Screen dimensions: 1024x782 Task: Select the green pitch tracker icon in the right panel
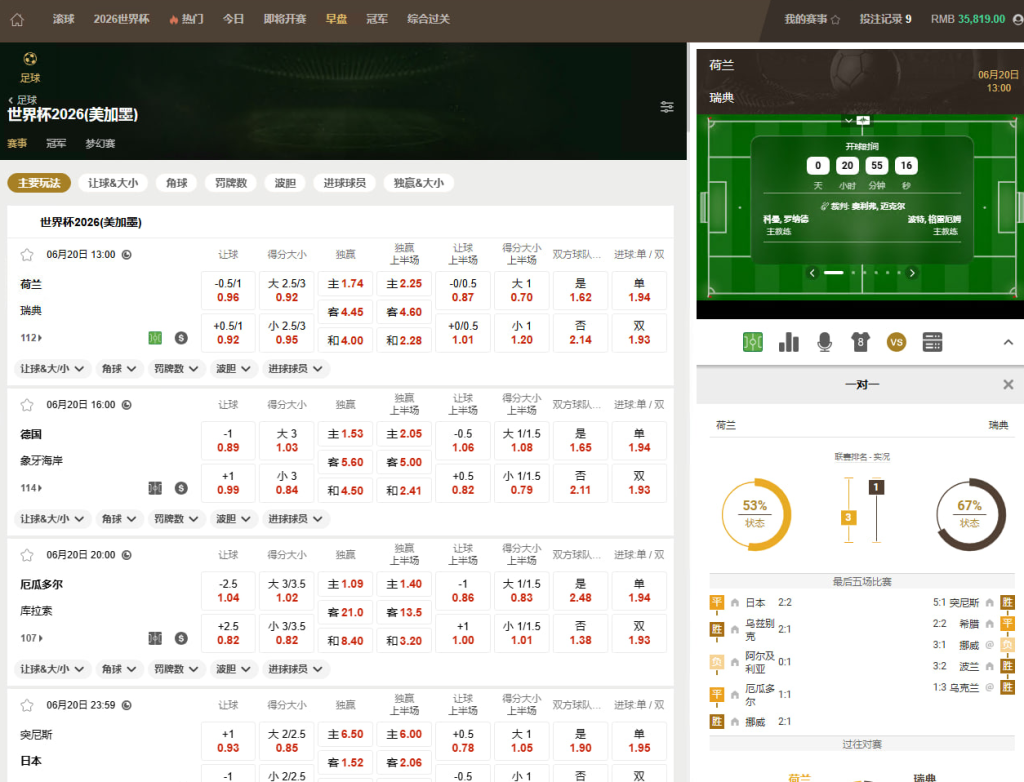(753, 342)
